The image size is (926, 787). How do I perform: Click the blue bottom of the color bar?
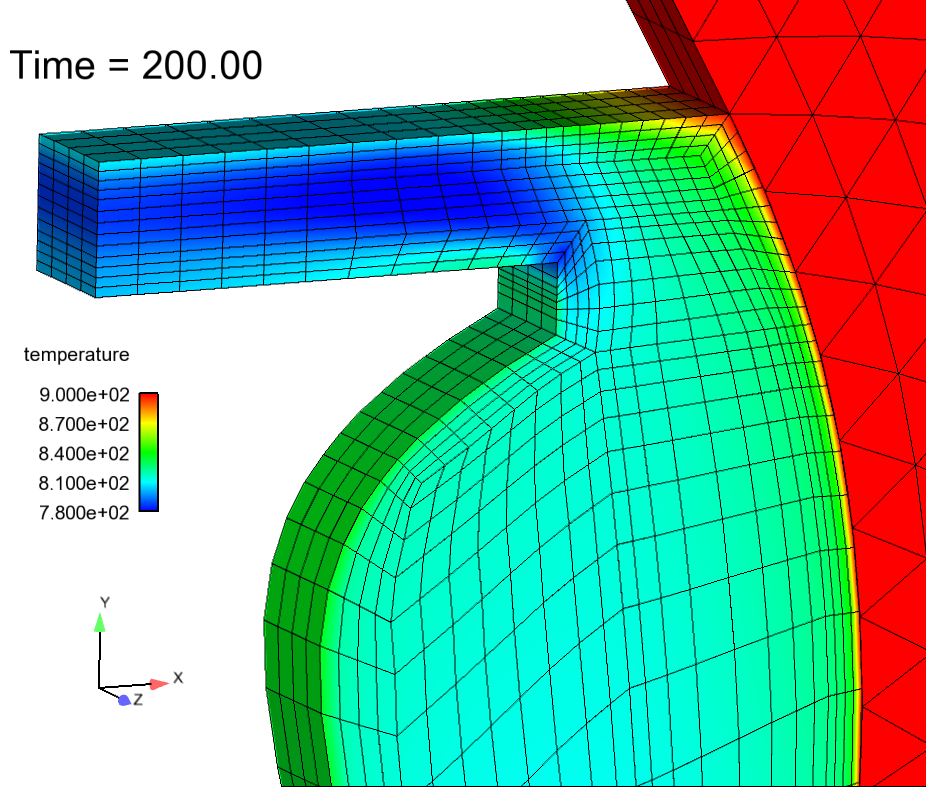coord(148,504)
